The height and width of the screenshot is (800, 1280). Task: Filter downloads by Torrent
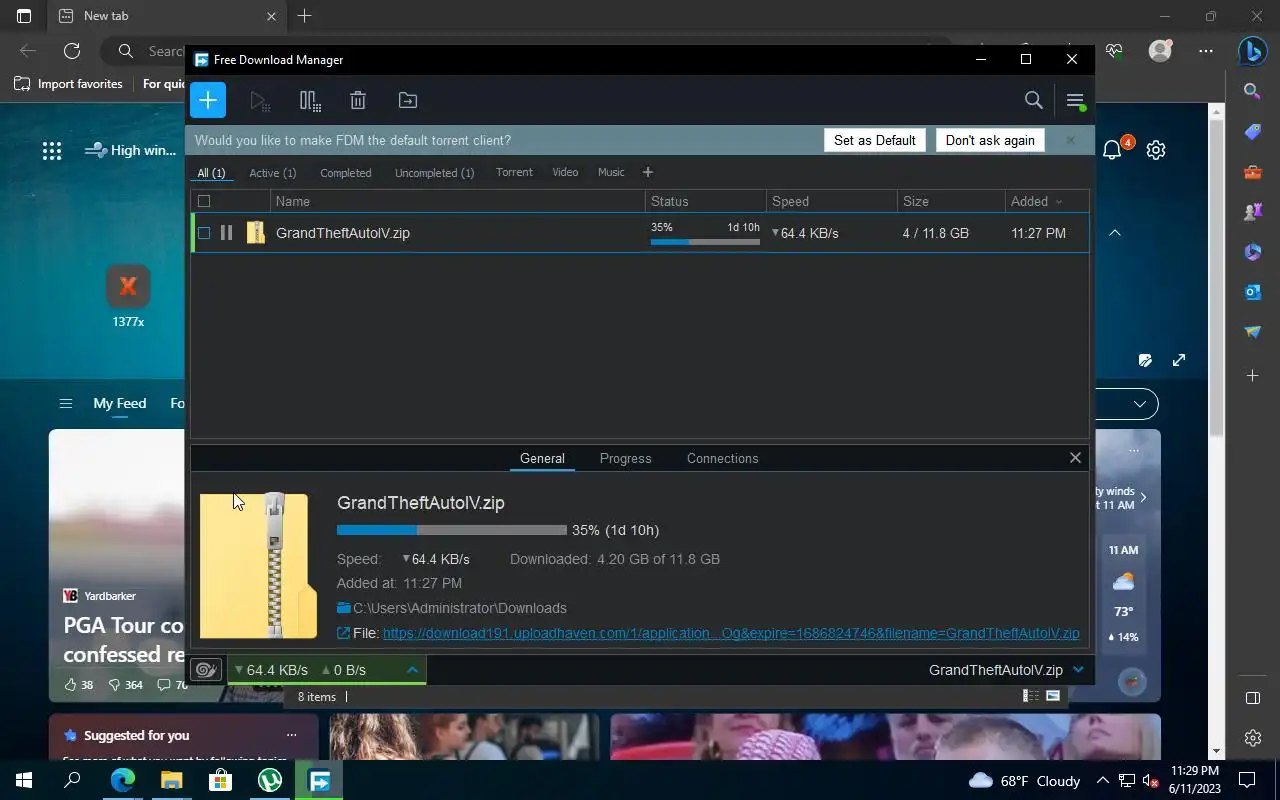(x=514, y=172)
